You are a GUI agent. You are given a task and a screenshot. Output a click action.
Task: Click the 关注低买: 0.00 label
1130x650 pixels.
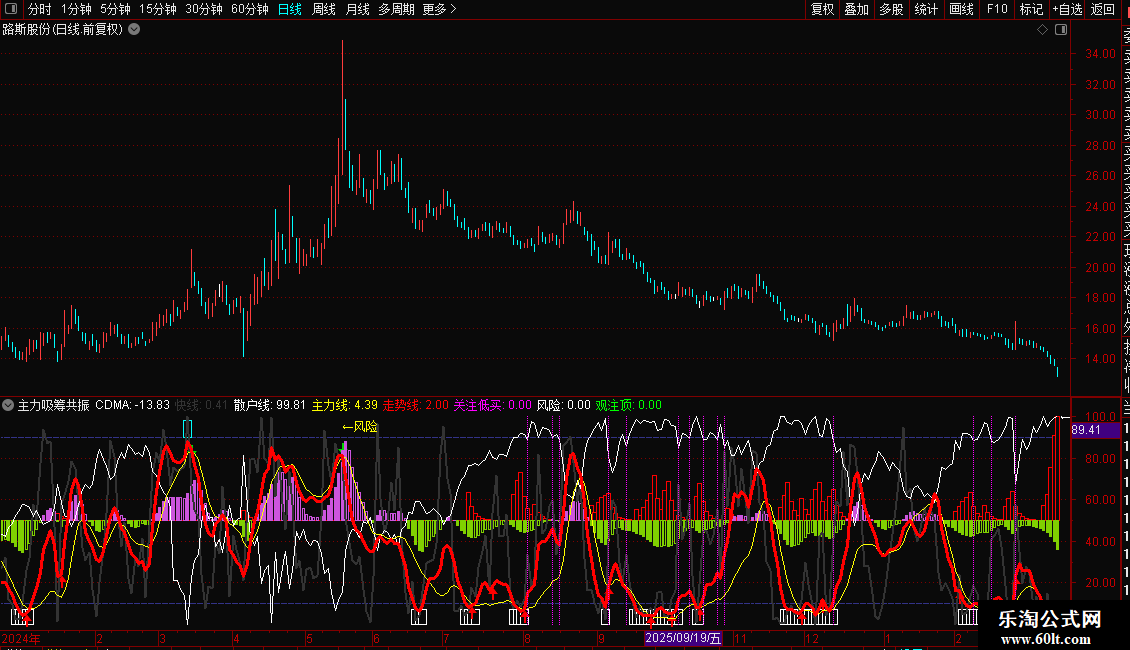492,405
